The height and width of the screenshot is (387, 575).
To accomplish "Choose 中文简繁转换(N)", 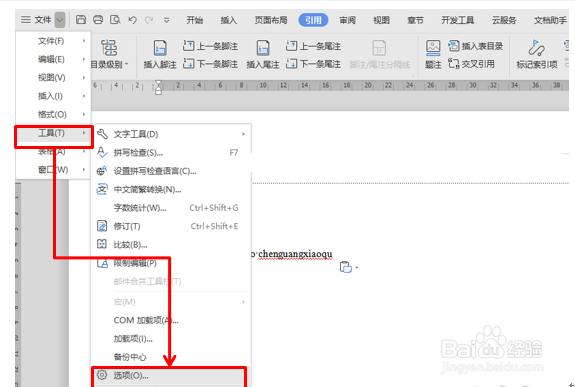I will click(171, 189).
